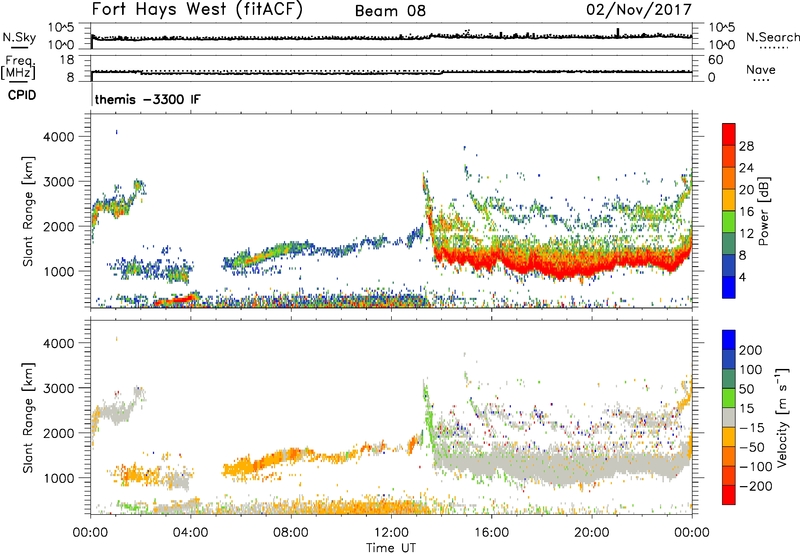
Task: Click the power colorbar '28' tick value
Action: [x=746, y=146]
